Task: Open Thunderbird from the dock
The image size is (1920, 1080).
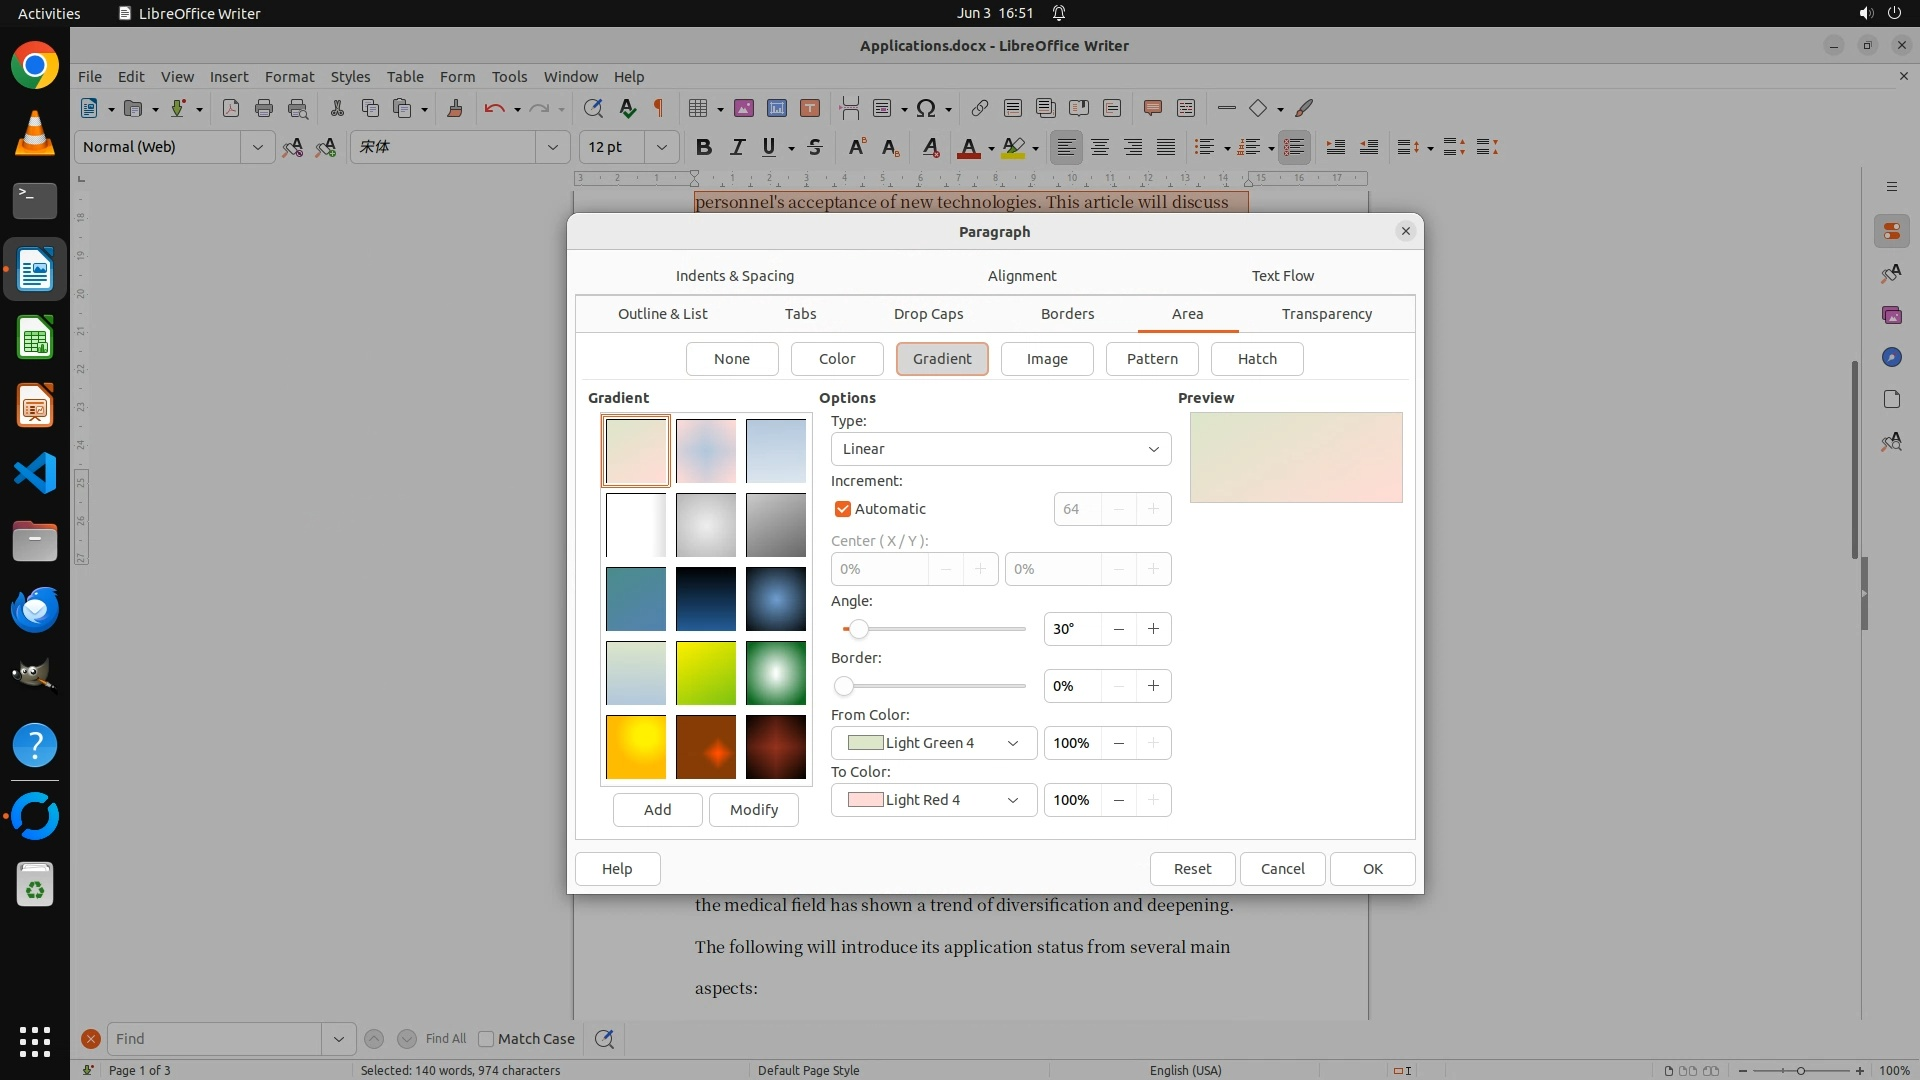Action: [x=35, y=609]
